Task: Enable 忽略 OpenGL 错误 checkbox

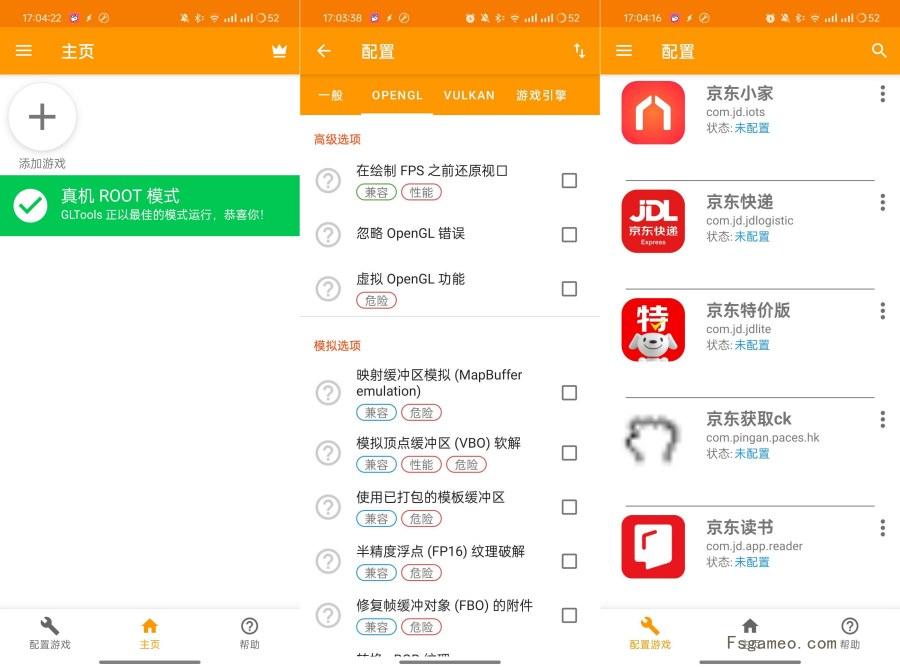Action: coord(569,234)
